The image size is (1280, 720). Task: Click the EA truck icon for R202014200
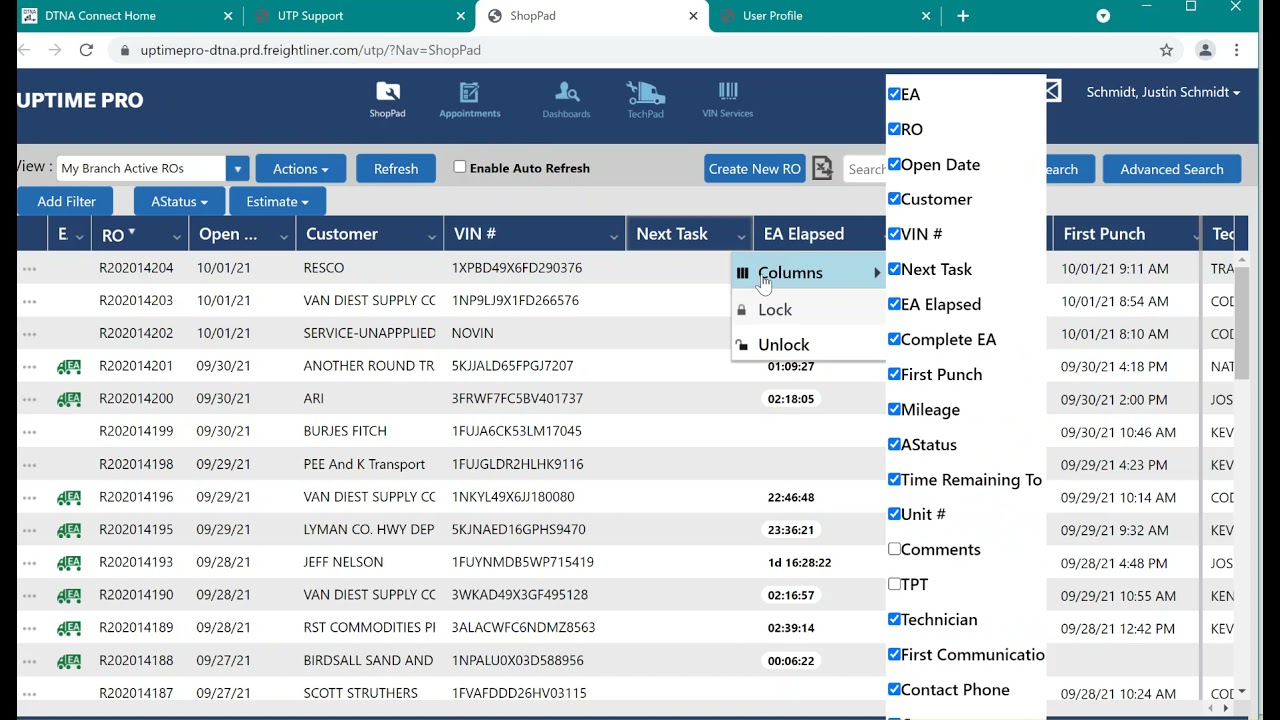click(69, 400)
